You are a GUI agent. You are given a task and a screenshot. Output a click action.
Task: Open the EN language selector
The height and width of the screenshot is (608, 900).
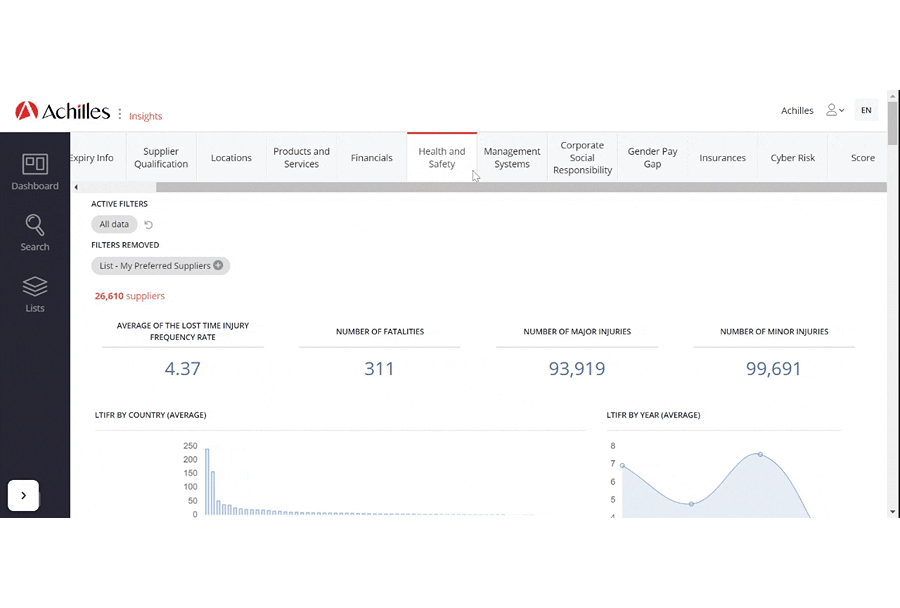click(866, 111)
